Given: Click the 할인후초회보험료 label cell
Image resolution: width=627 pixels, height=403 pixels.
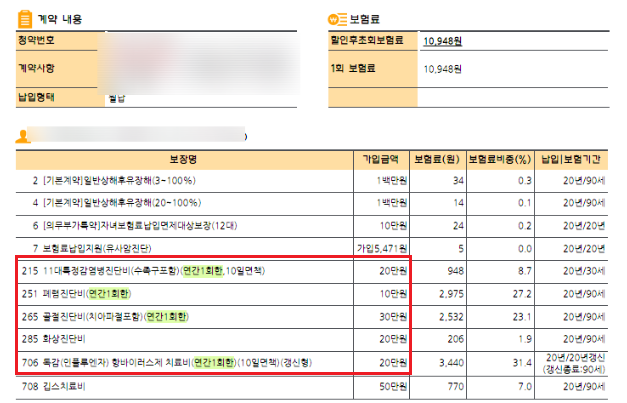Looking at the screenshot, I should click(373, 40).
